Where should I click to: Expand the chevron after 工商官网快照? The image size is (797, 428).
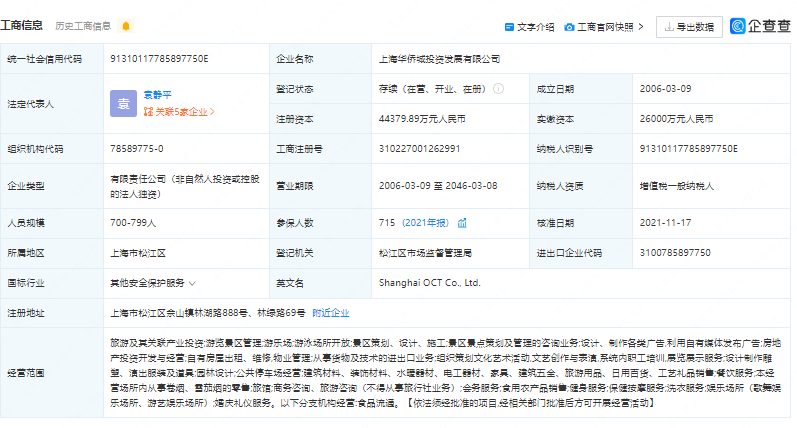coord(640,26)
